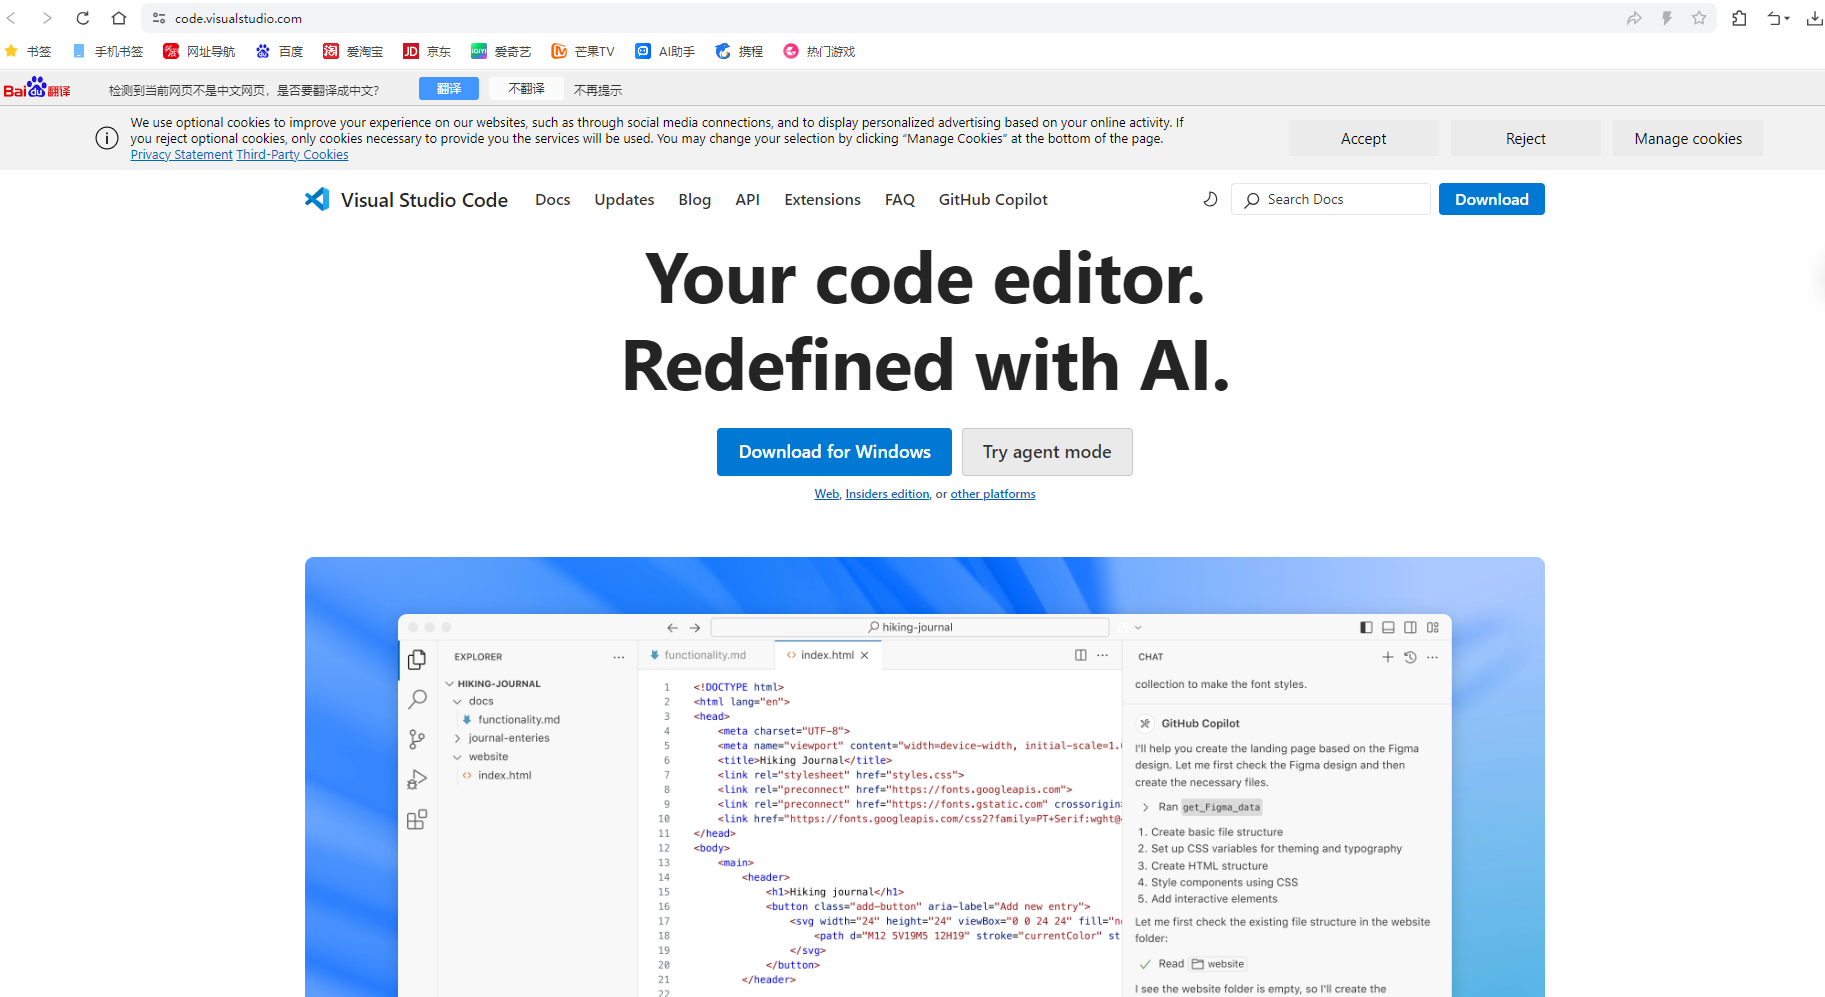Open the other platforms link
Screen dimensions: 1825x997
click(x=993, y=494)
